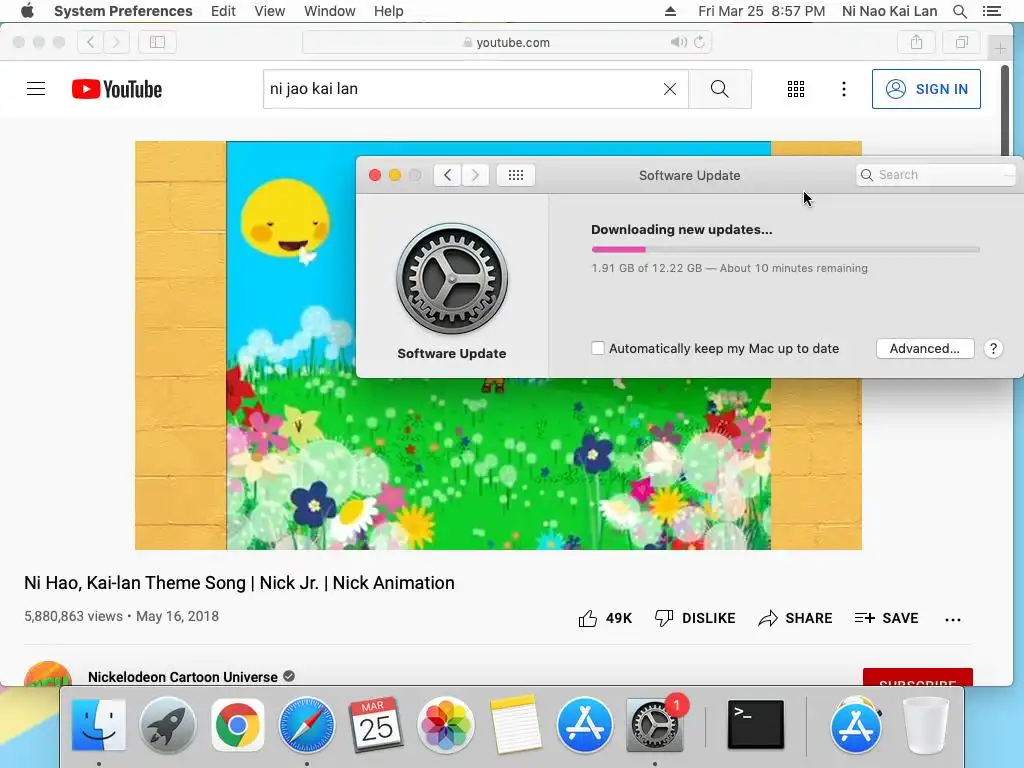Enable automatically keep my Mac up to date
The width and height of the screenshot is (1024, 768).
coord(598,348)
